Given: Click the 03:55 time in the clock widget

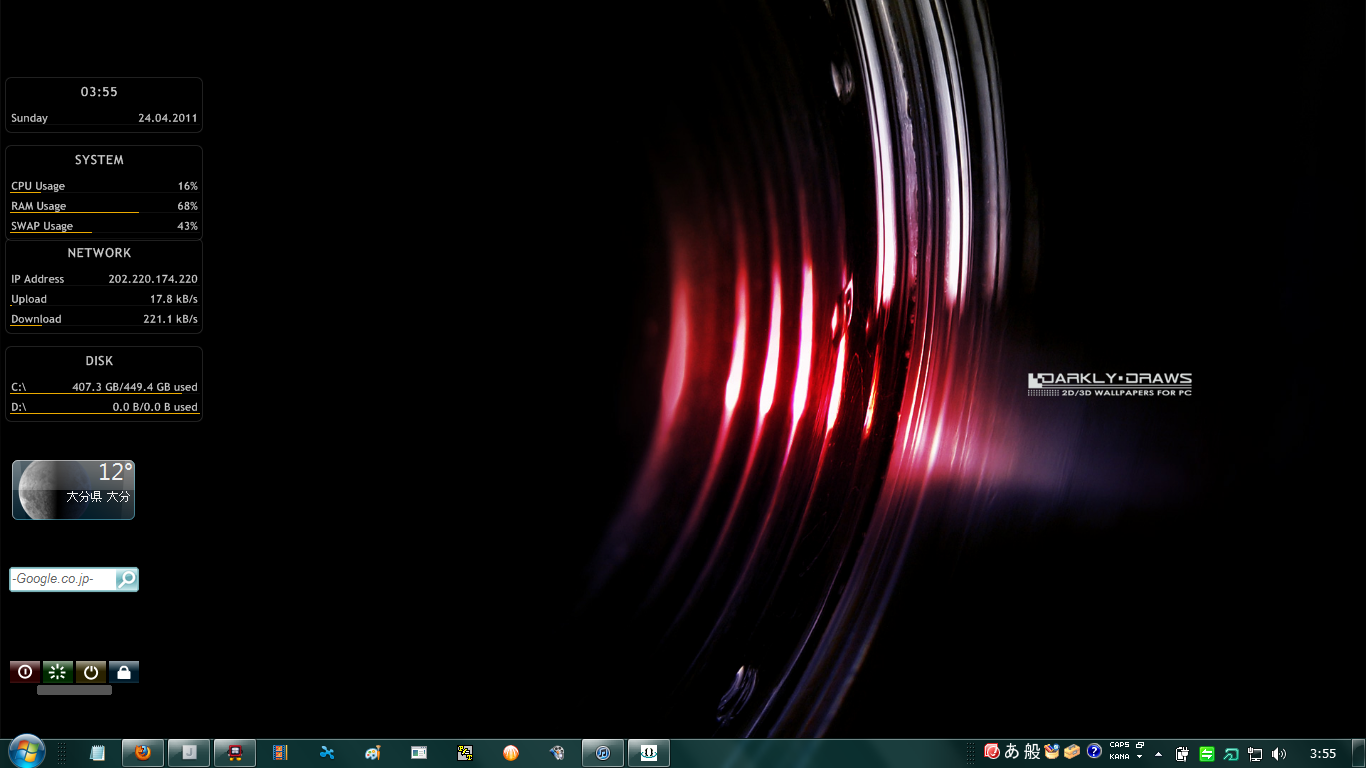Looking at the screenshot, I should pyautogui.click(x=99, y=92).
